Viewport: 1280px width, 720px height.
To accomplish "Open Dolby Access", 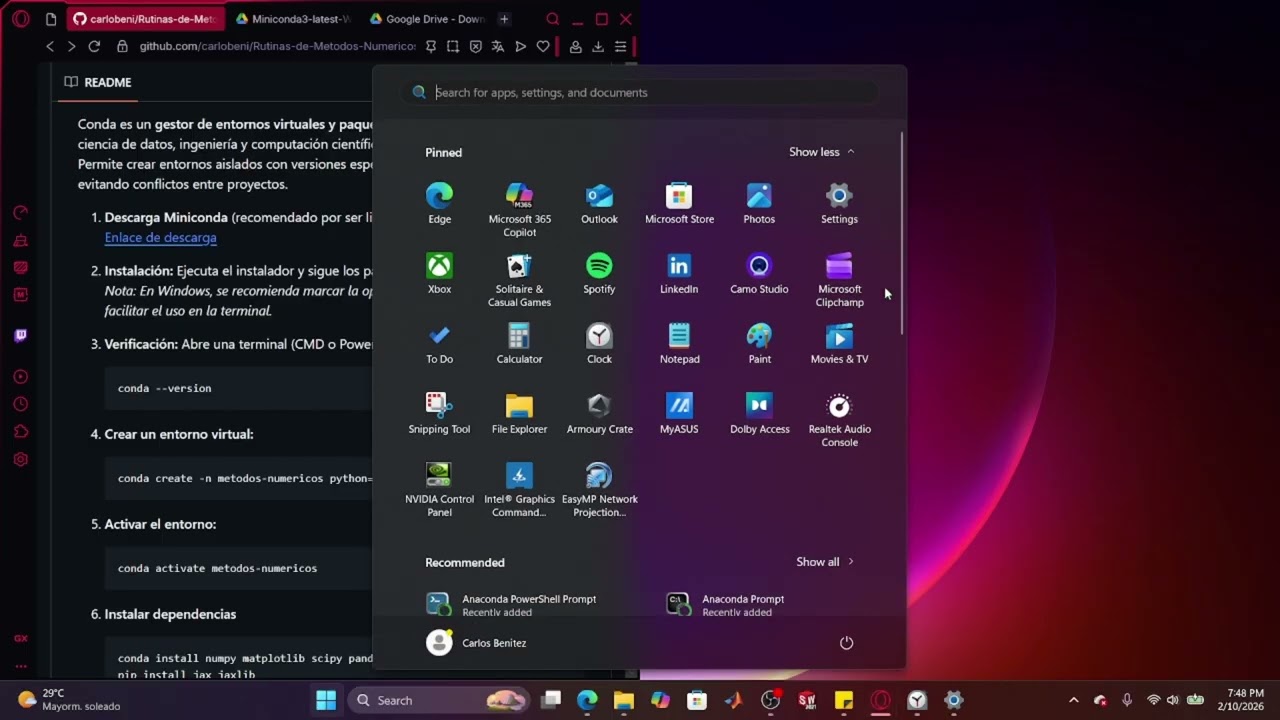I will [759, 413].
